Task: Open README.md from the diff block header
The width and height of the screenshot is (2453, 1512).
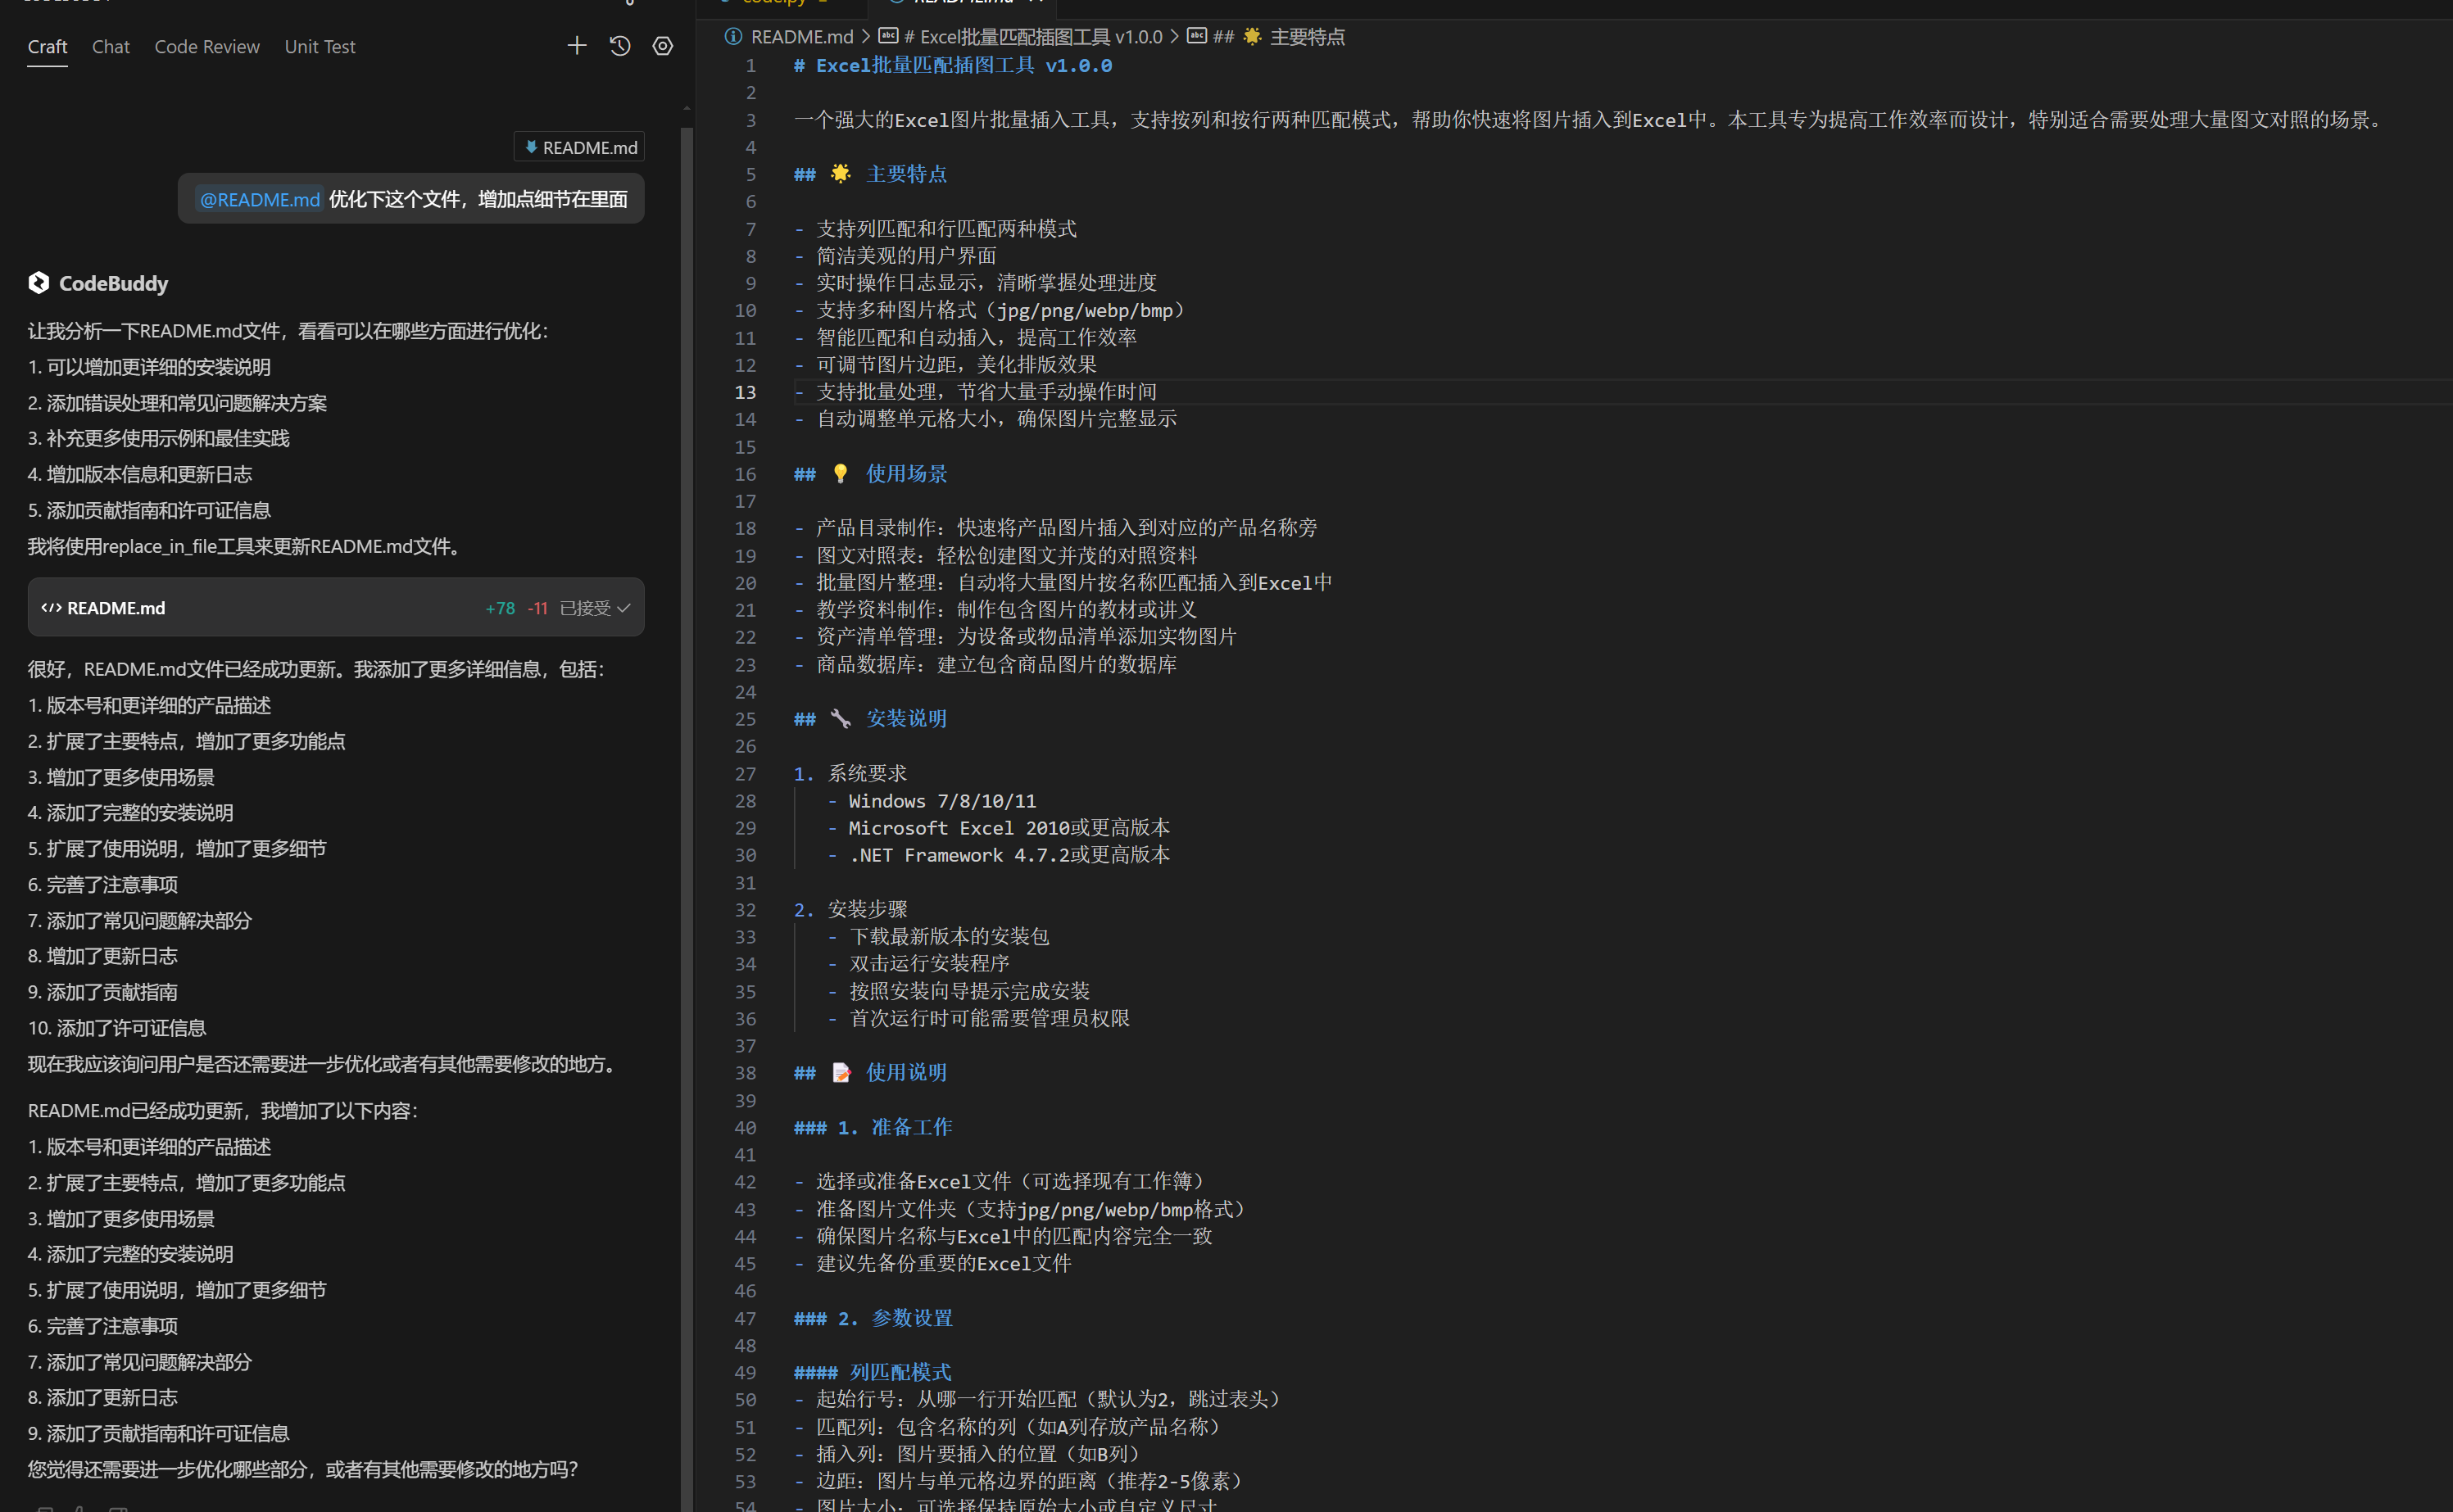Action: tap(115, 607)
